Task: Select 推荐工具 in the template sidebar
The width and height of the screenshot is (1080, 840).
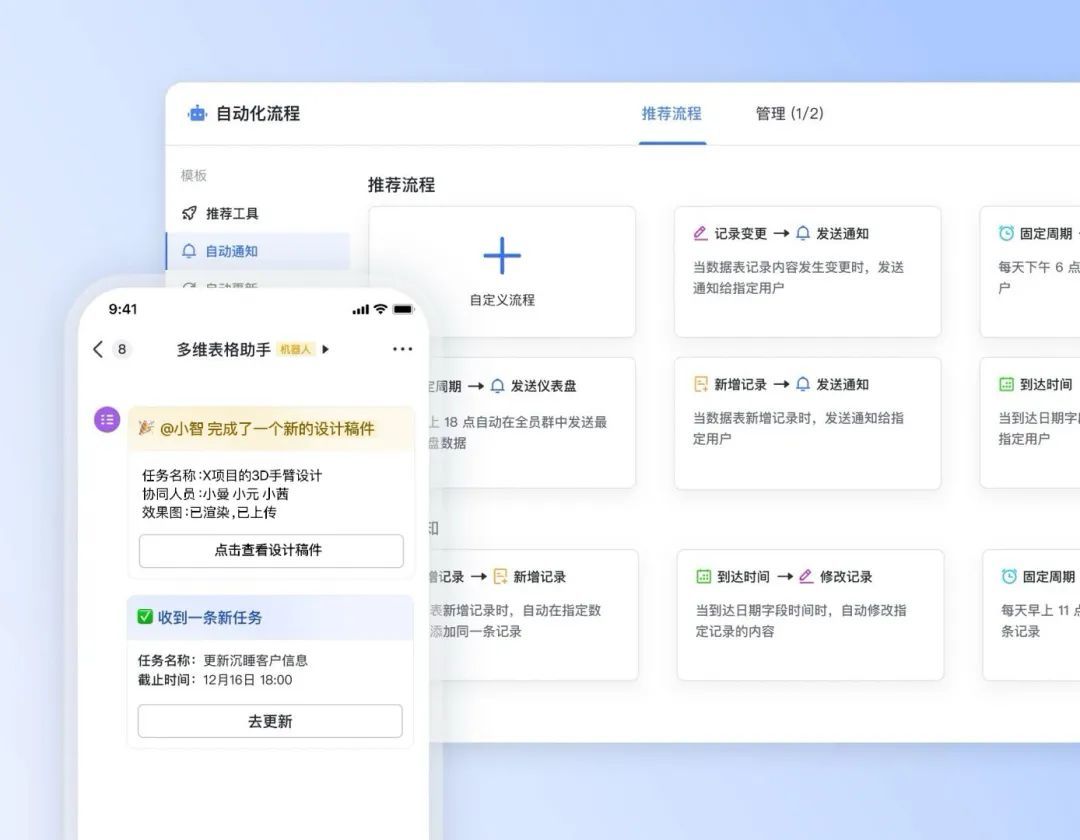Action: click(232, 213)
